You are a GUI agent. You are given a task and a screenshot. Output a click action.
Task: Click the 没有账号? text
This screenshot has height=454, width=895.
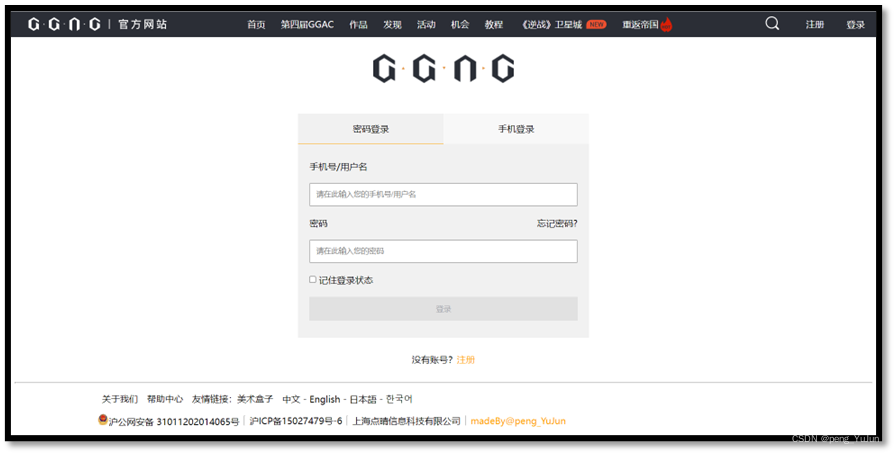pyautogui.click(x=432, y=360)
